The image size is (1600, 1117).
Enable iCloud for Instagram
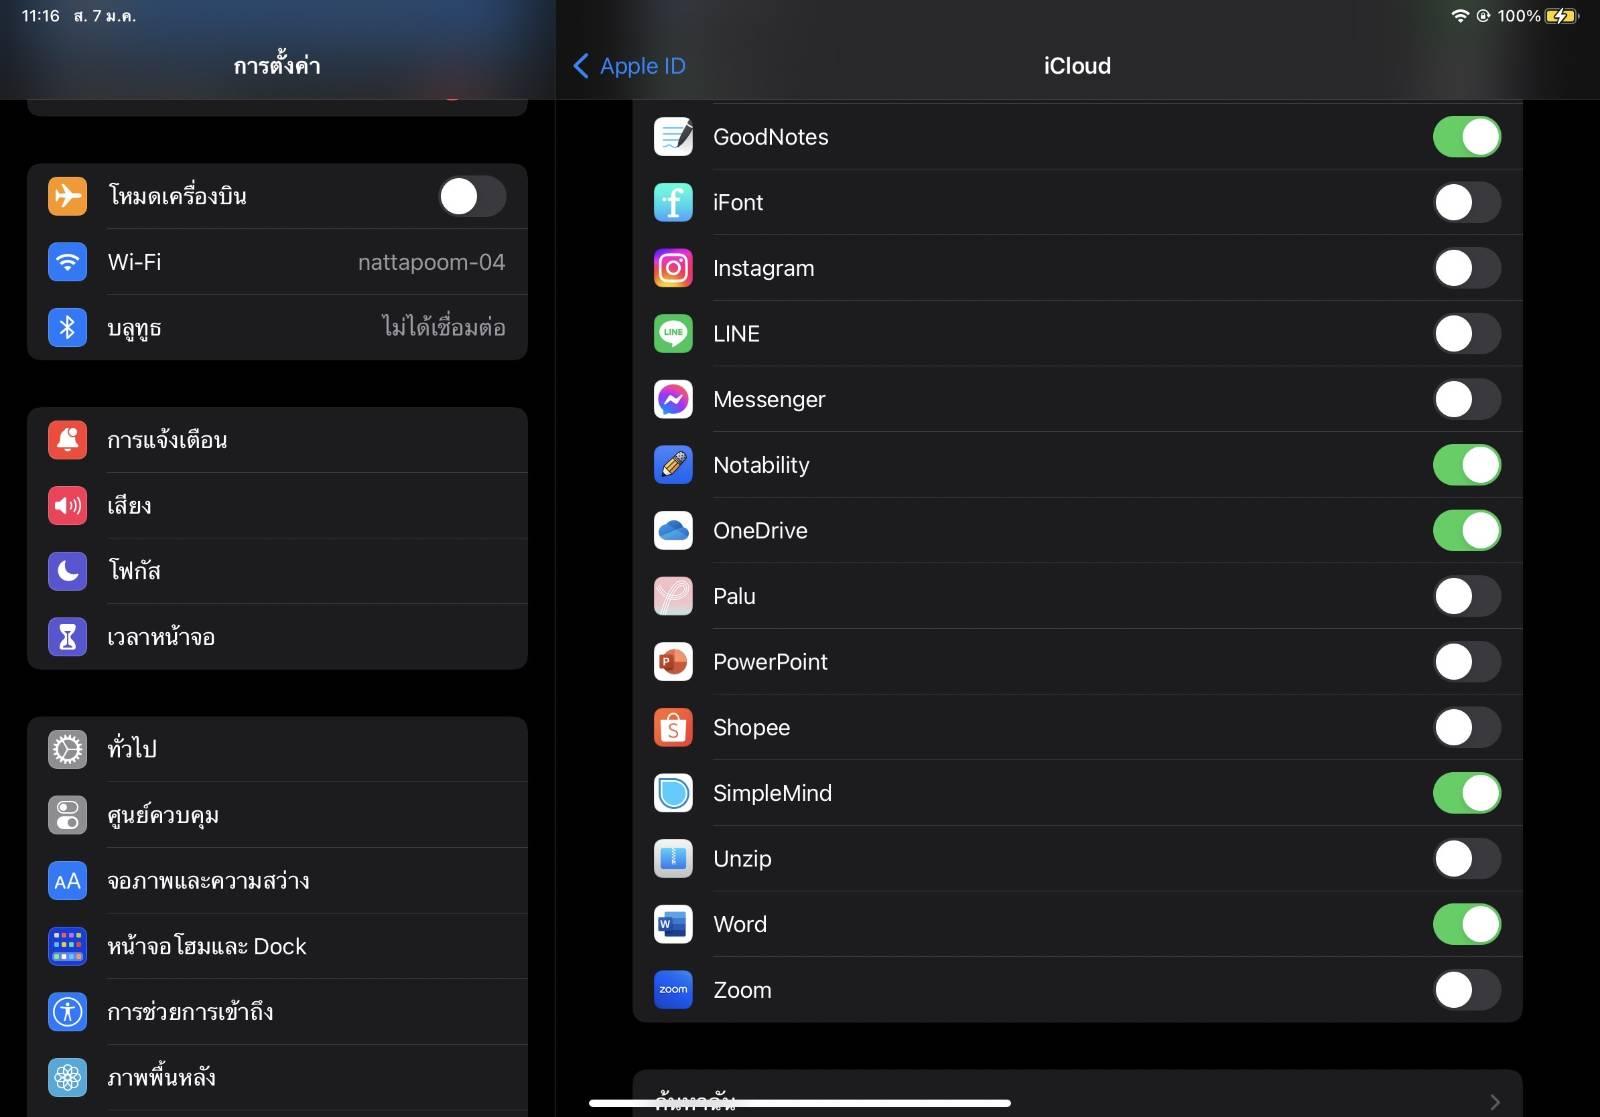point(1467,268)
